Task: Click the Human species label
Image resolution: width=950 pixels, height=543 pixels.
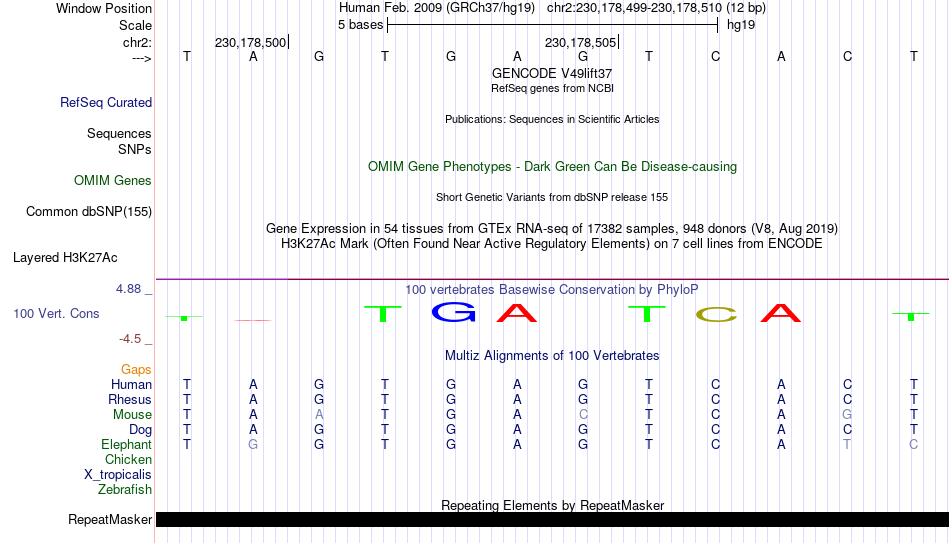Action: click(x=131, y=385)
